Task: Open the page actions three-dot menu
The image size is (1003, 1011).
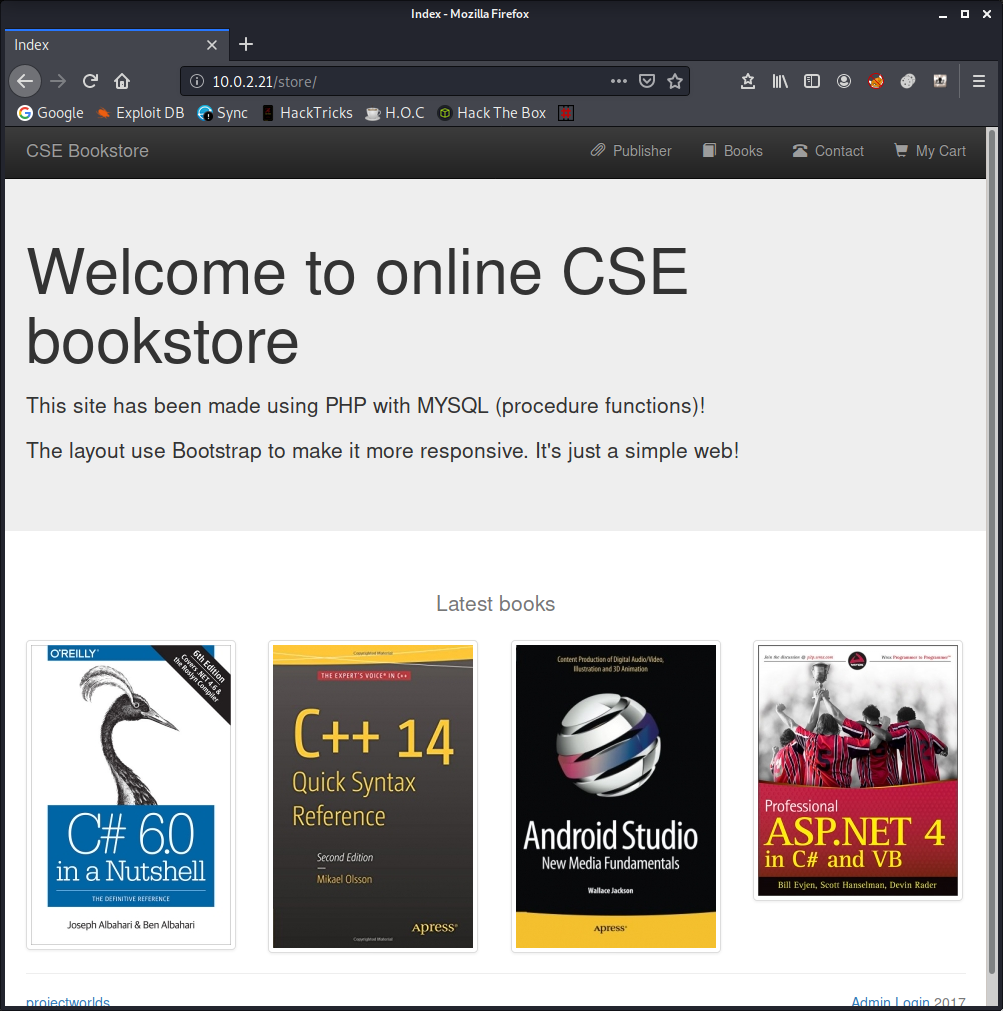Action: 619,81
